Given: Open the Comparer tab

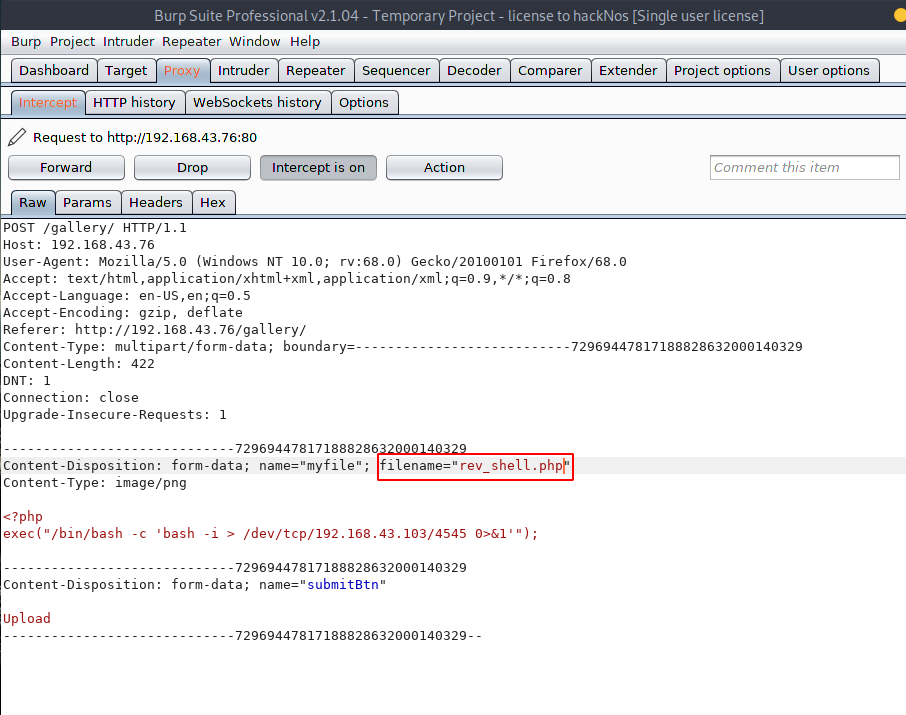Looking at the screenshot, I should [550, 71].
